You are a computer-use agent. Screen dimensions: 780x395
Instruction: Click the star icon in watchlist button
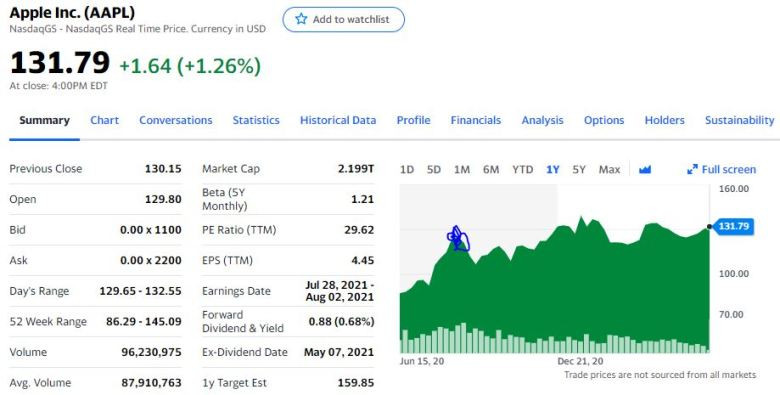pyautogui.click(x=301, y=19)
